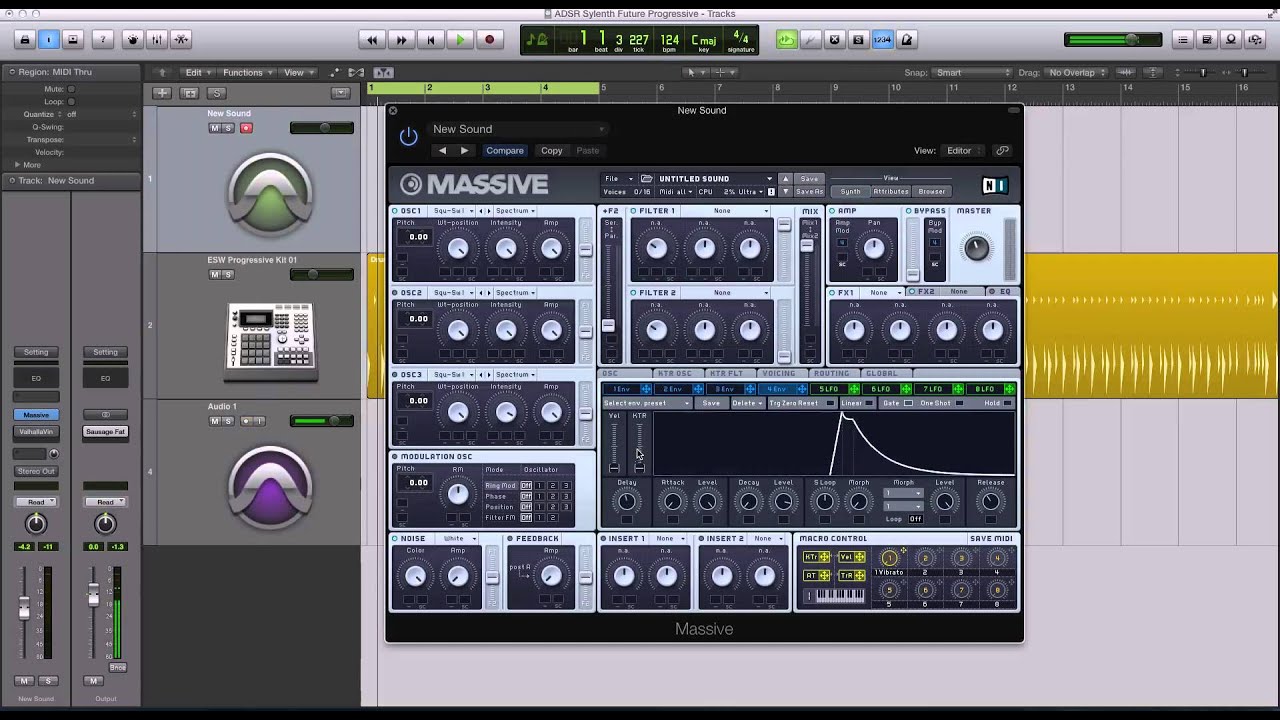Toggle the Metronome click button
The image size is (1280, 720).
coord(906,40)
